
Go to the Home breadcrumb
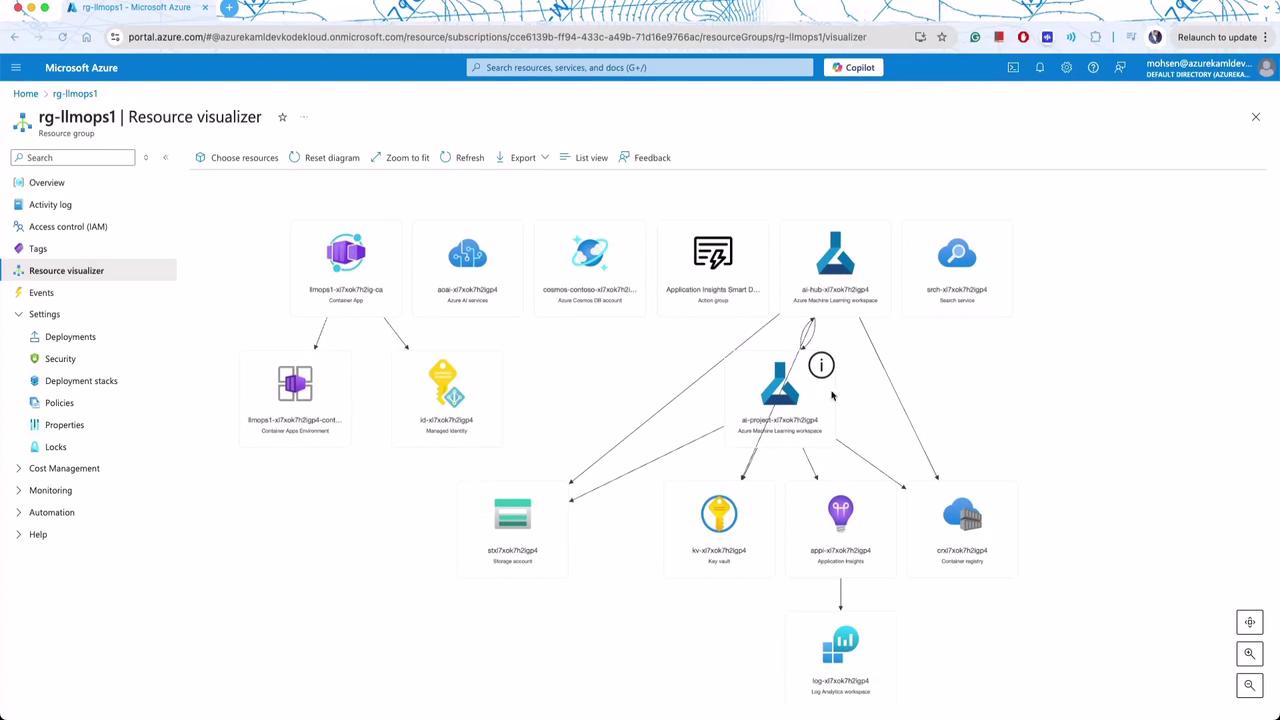coord(26,94)
